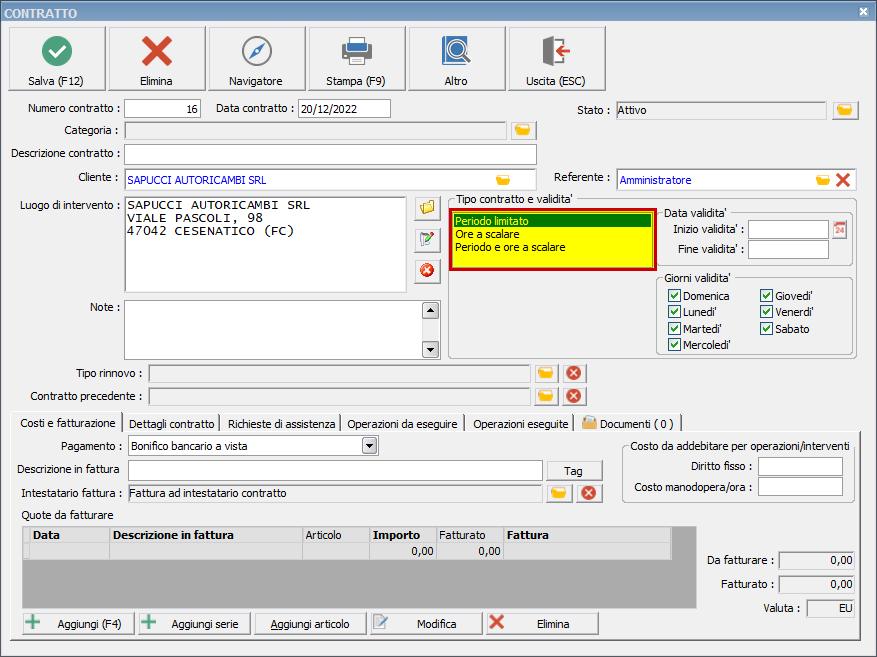The image size is (877, 657).
Task: Close the CONTRATTO window
Action: click(864, 12)
